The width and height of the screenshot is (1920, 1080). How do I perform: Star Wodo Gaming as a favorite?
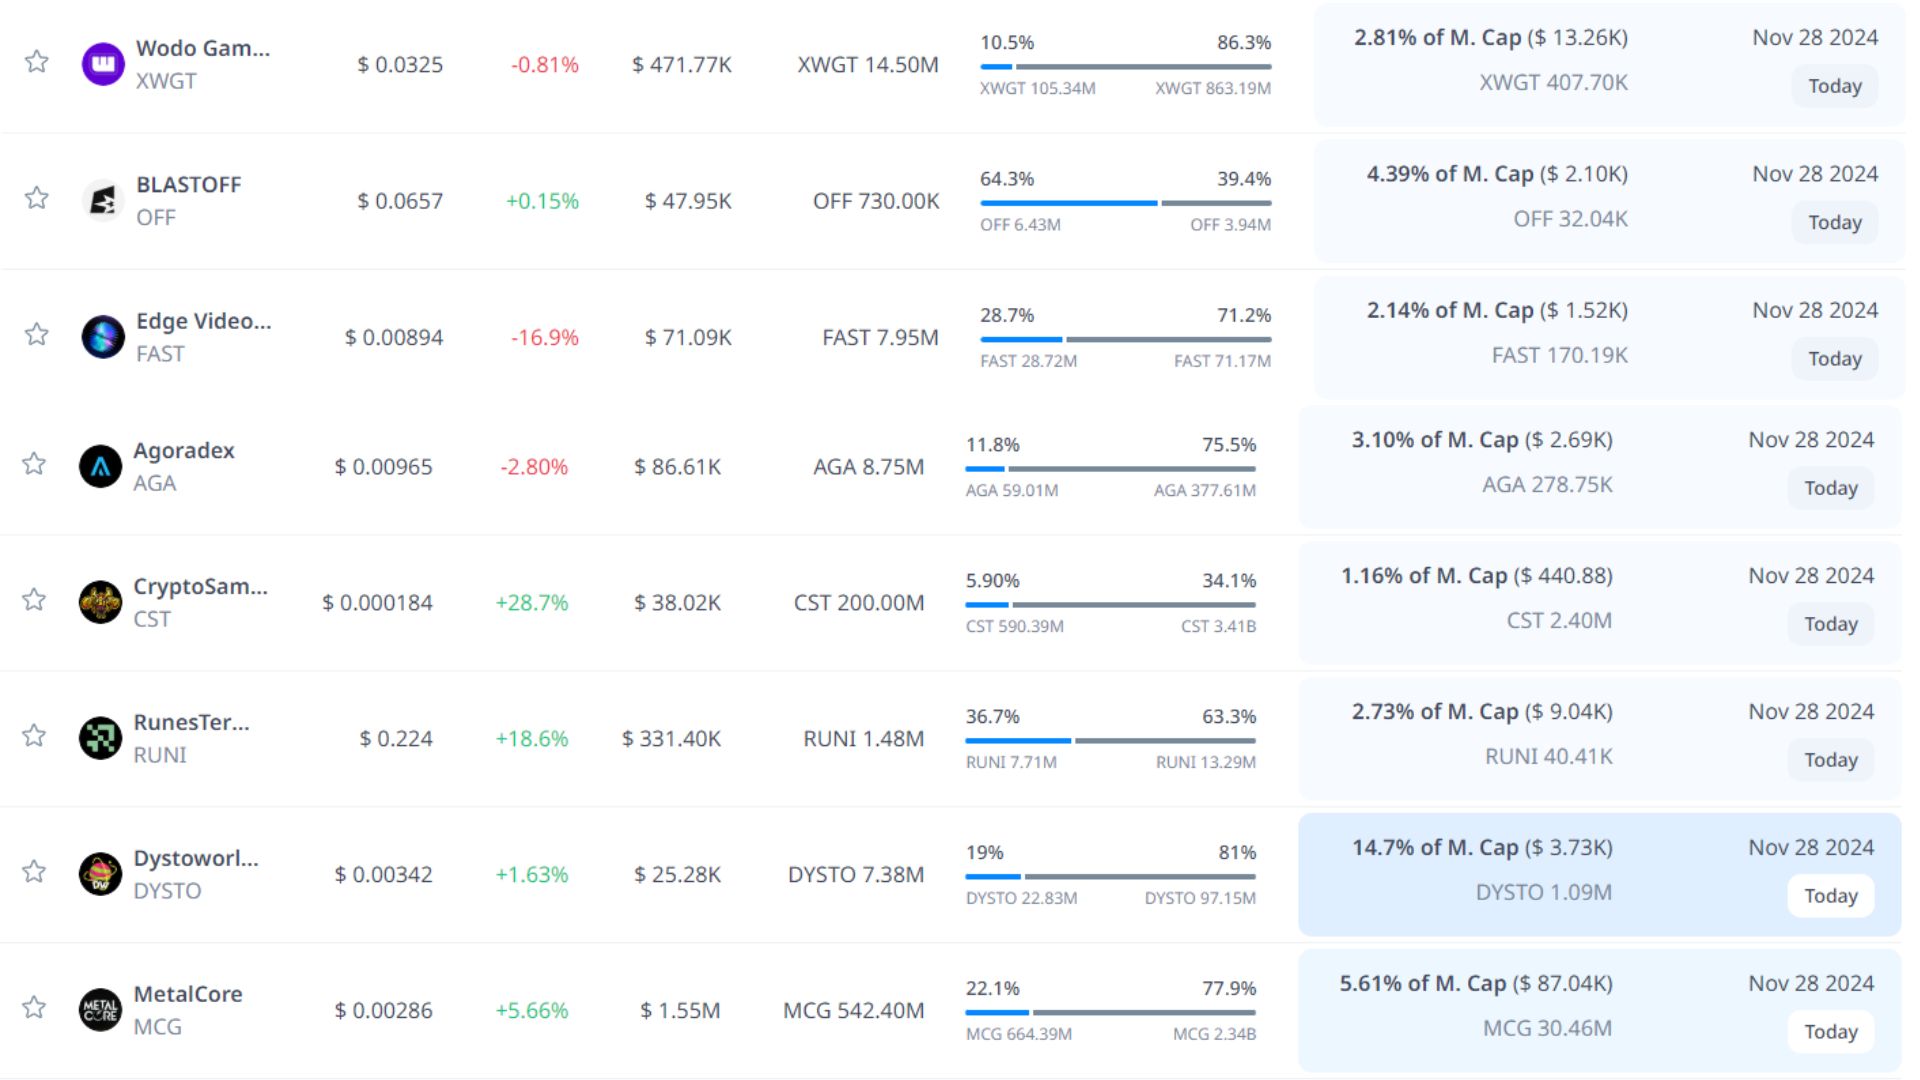click(37, 62)
